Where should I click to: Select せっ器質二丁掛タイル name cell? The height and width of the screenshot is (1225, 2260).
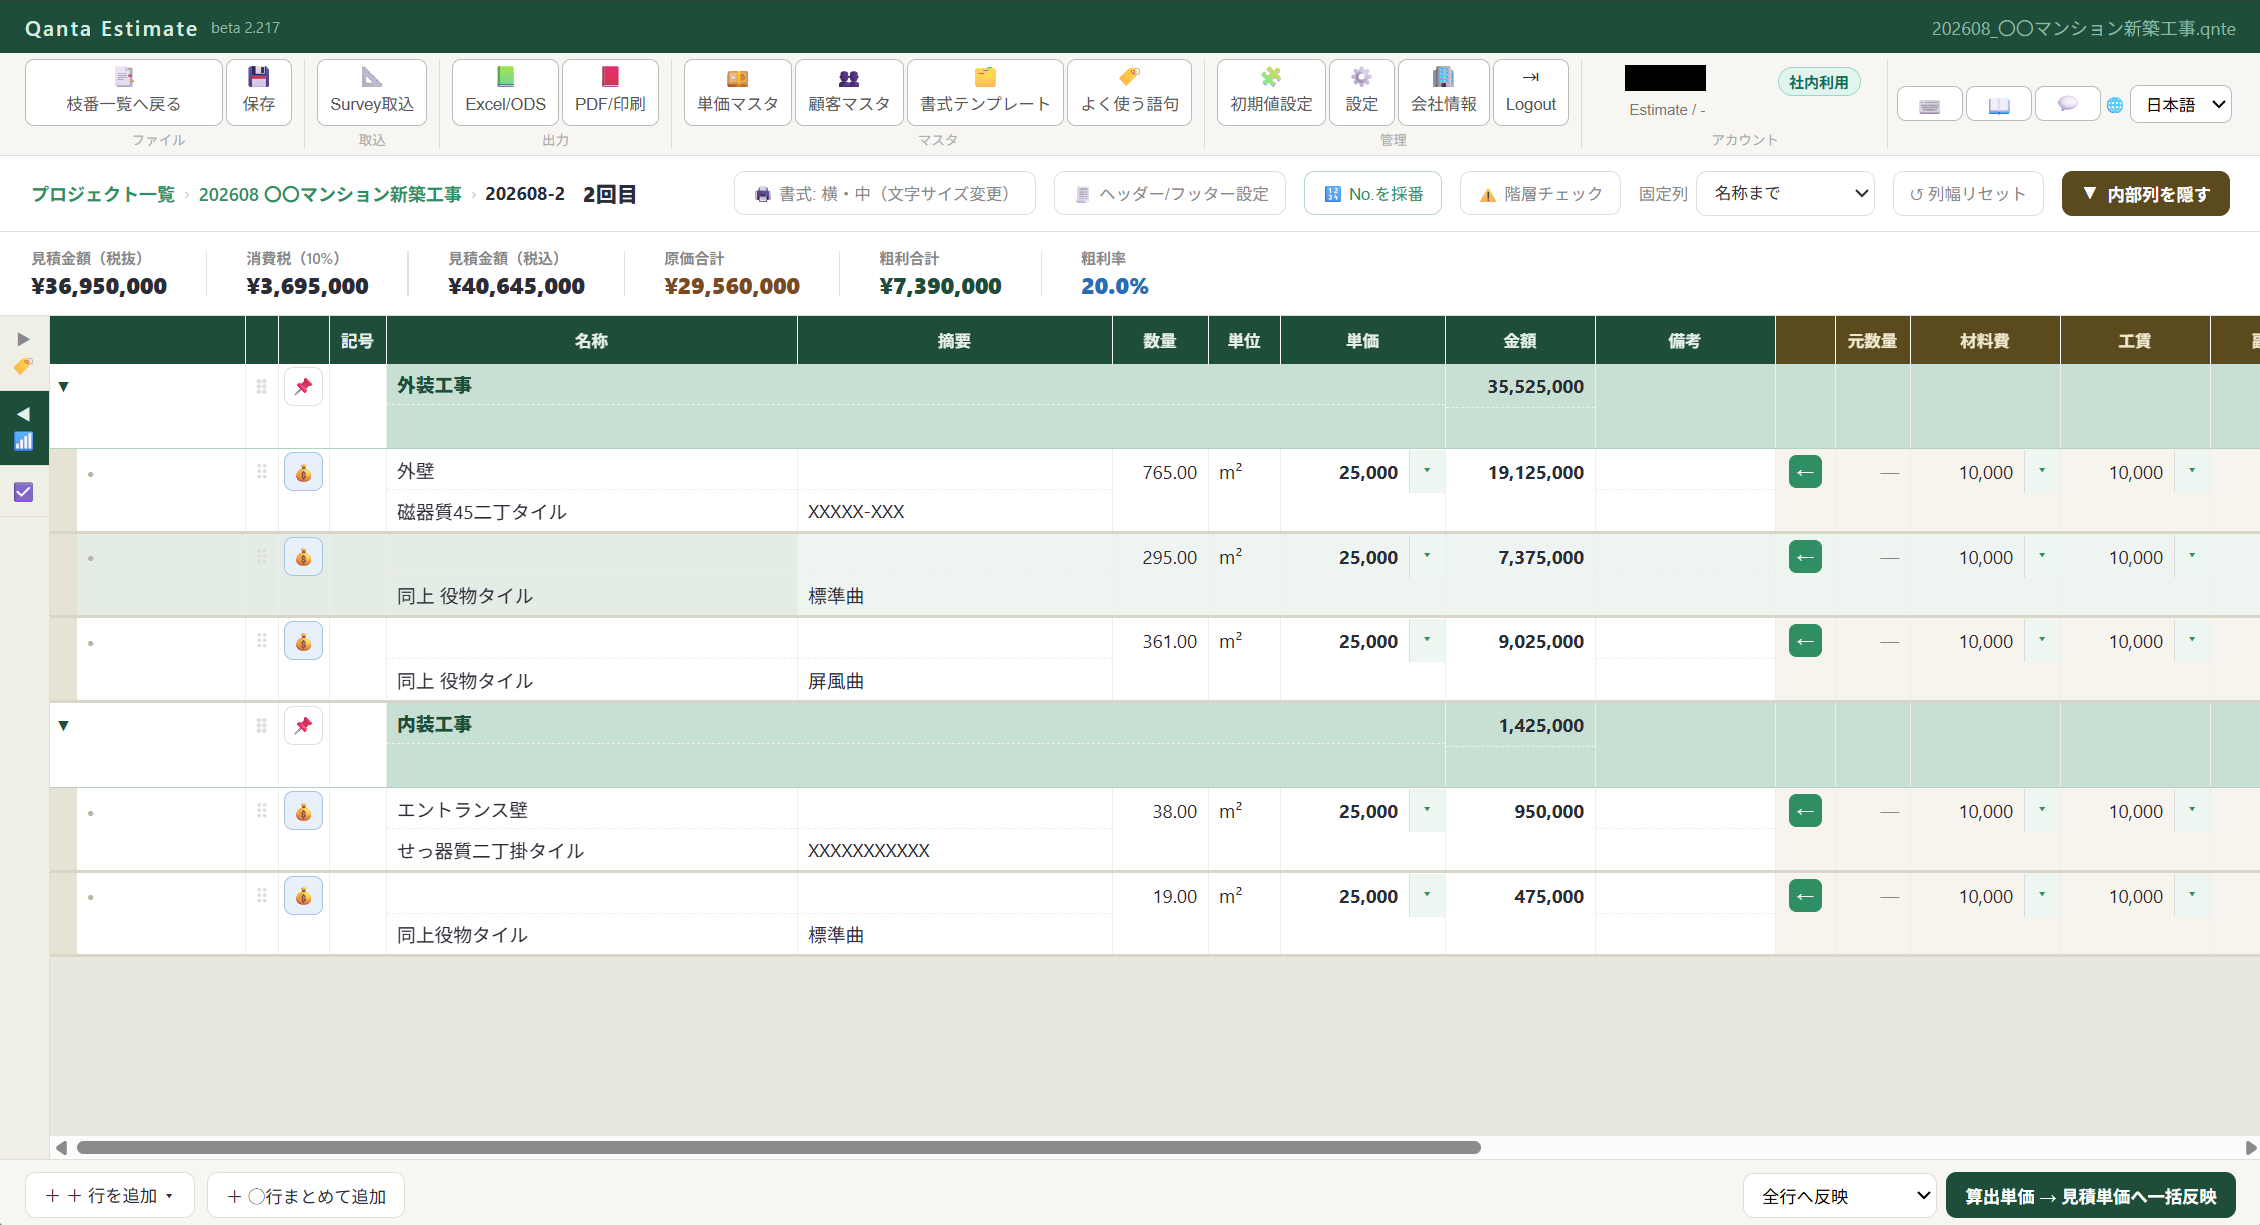pyautogui.click(x=592, y=851)
